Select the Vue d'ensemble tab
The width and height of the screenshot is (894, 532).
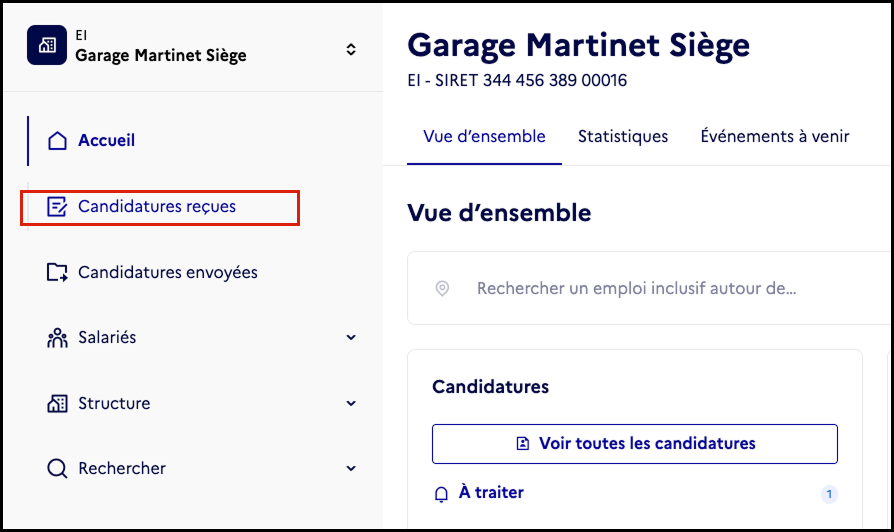(484, 137)
